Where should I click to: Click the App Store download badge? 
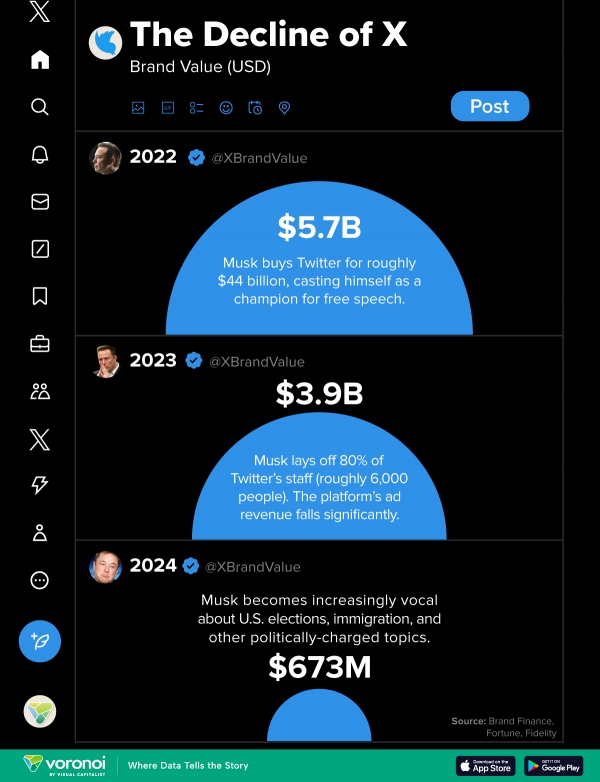pos(485,766)
